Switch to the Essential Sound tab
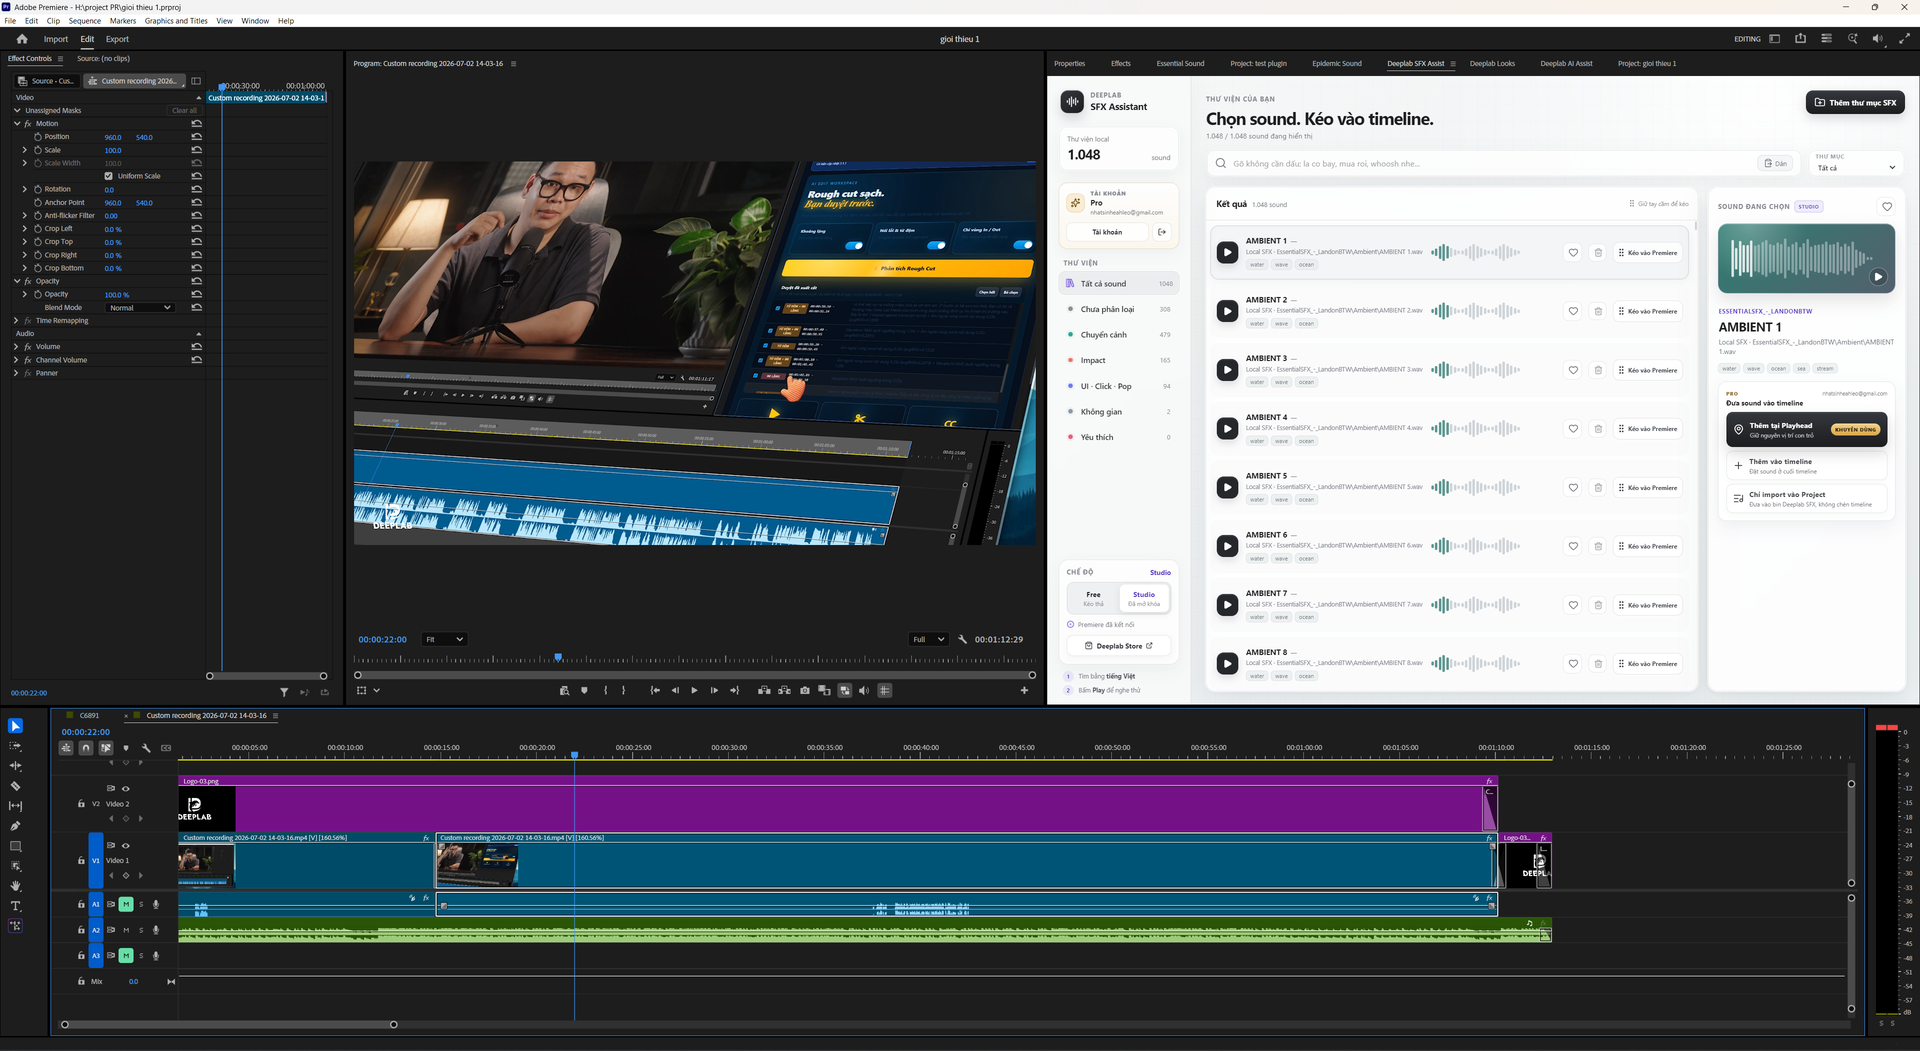1920x1051 pixels. coord(1180,64)
